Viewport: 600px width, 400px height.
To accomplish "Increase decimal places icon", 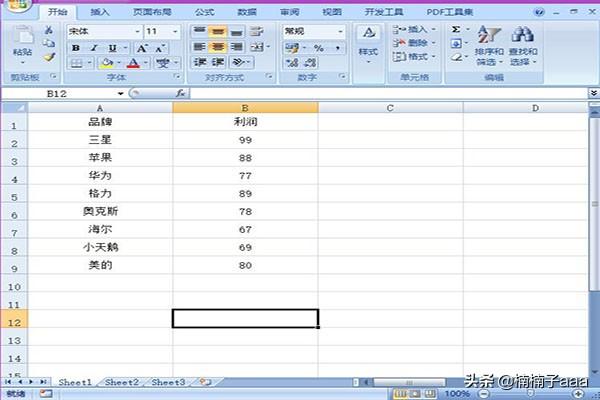I will [x=292, y=62].
